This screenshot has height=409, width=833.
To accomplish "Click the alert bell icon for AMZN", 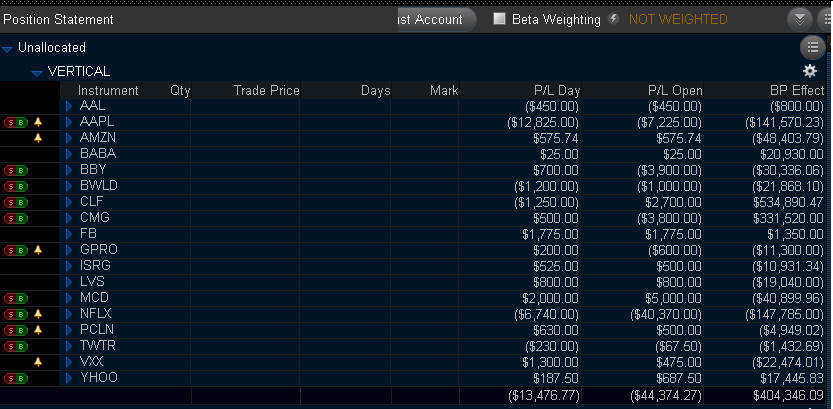I will [38, 137].
